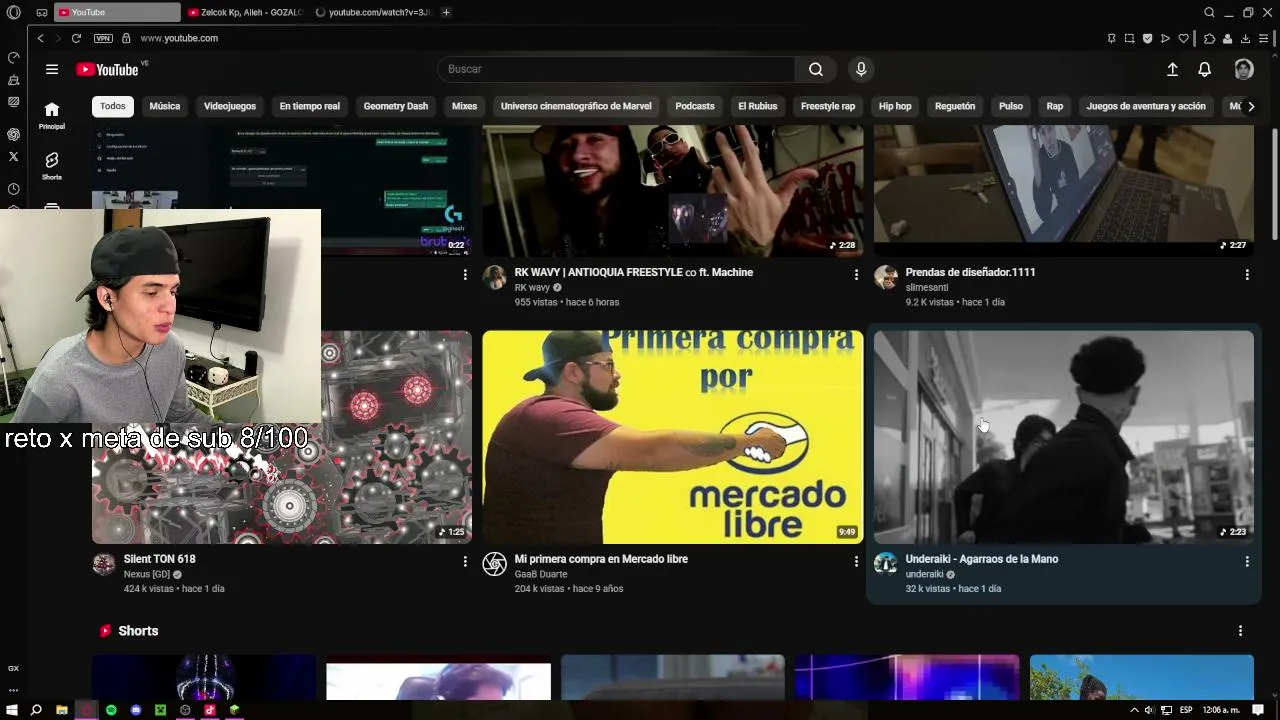Open Easy Setup sliders icon
The width and height of the screenshot is (1280, 720).
pos(1264,38)
